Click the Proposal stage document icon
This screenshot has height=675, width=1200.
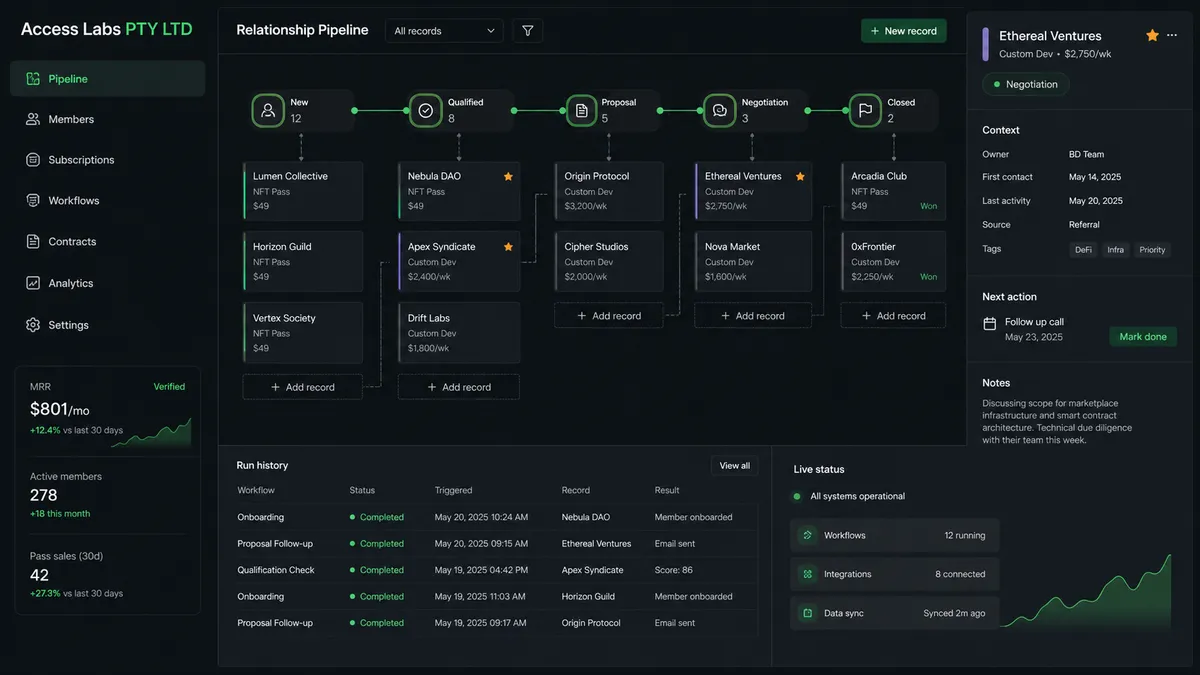(581, 110)
